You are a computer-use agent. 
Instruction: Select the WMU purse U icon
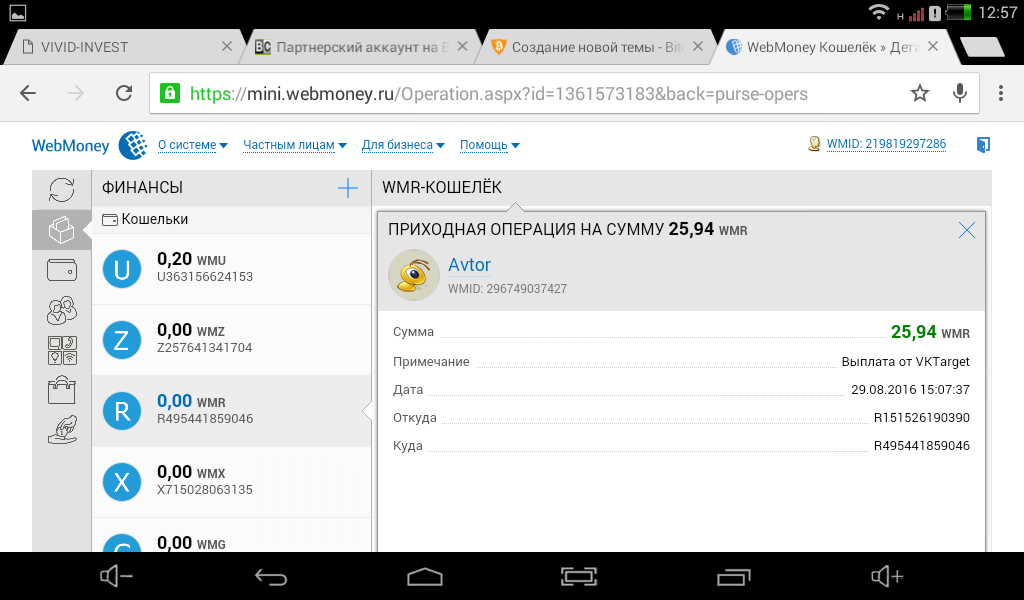point(122,269)
